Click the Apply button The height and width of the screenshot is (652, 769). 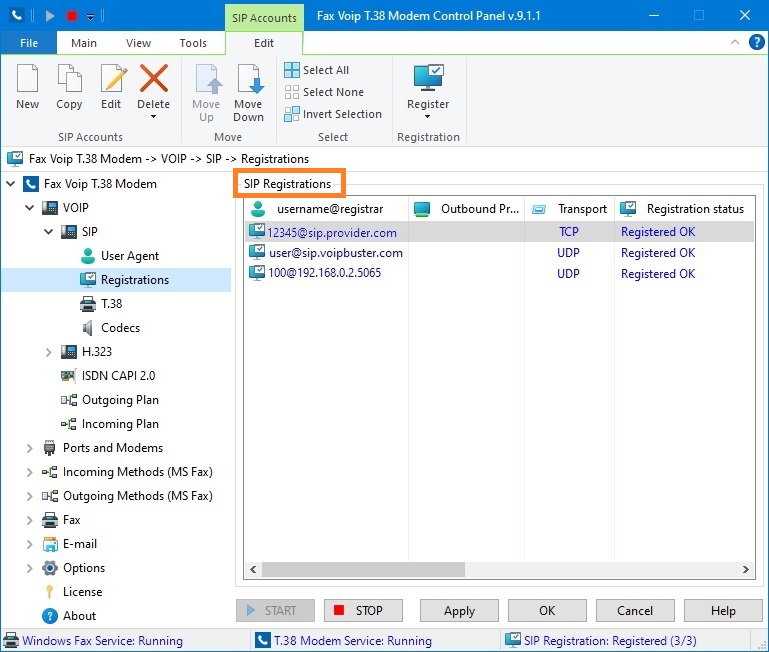[460, 611]
